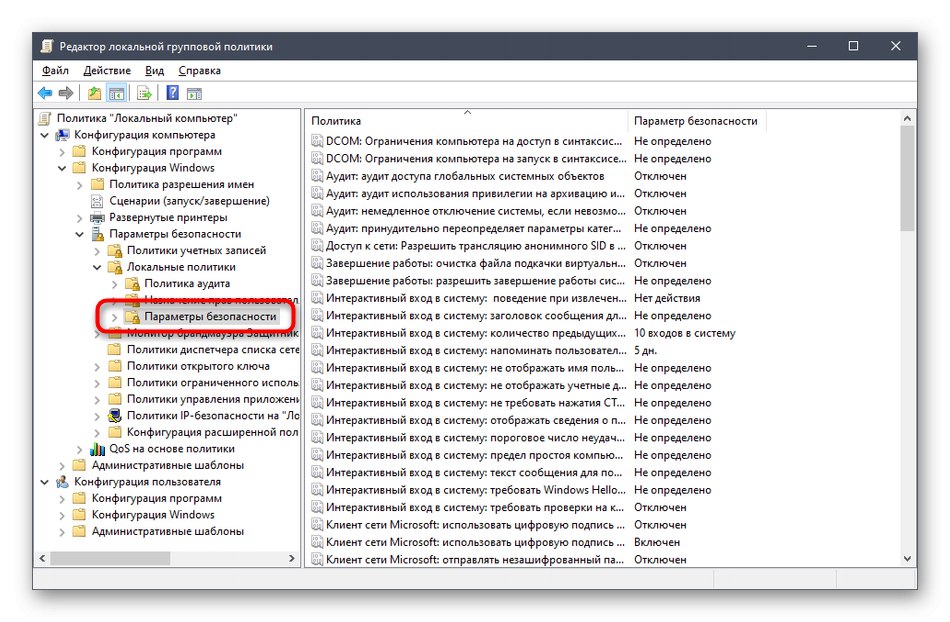Select Политики ограниченного использования tree item
The height and width of the screenshot is (622, 950).
click(213, 383)
